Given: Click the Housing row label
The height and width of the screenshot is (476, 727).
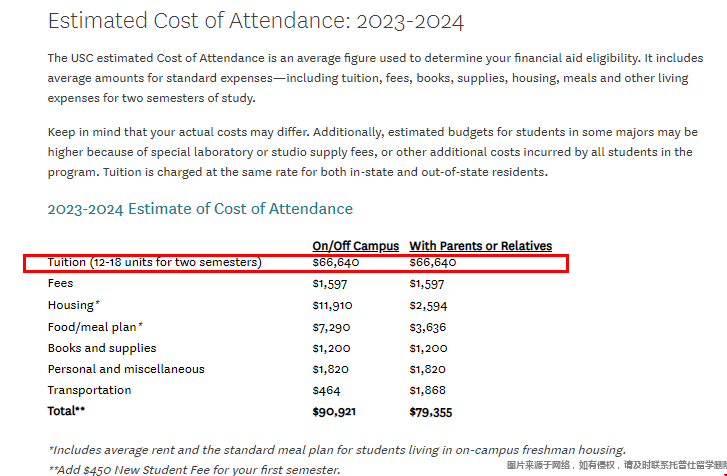Looking at the screenshot, I should (x=74, y=305).
